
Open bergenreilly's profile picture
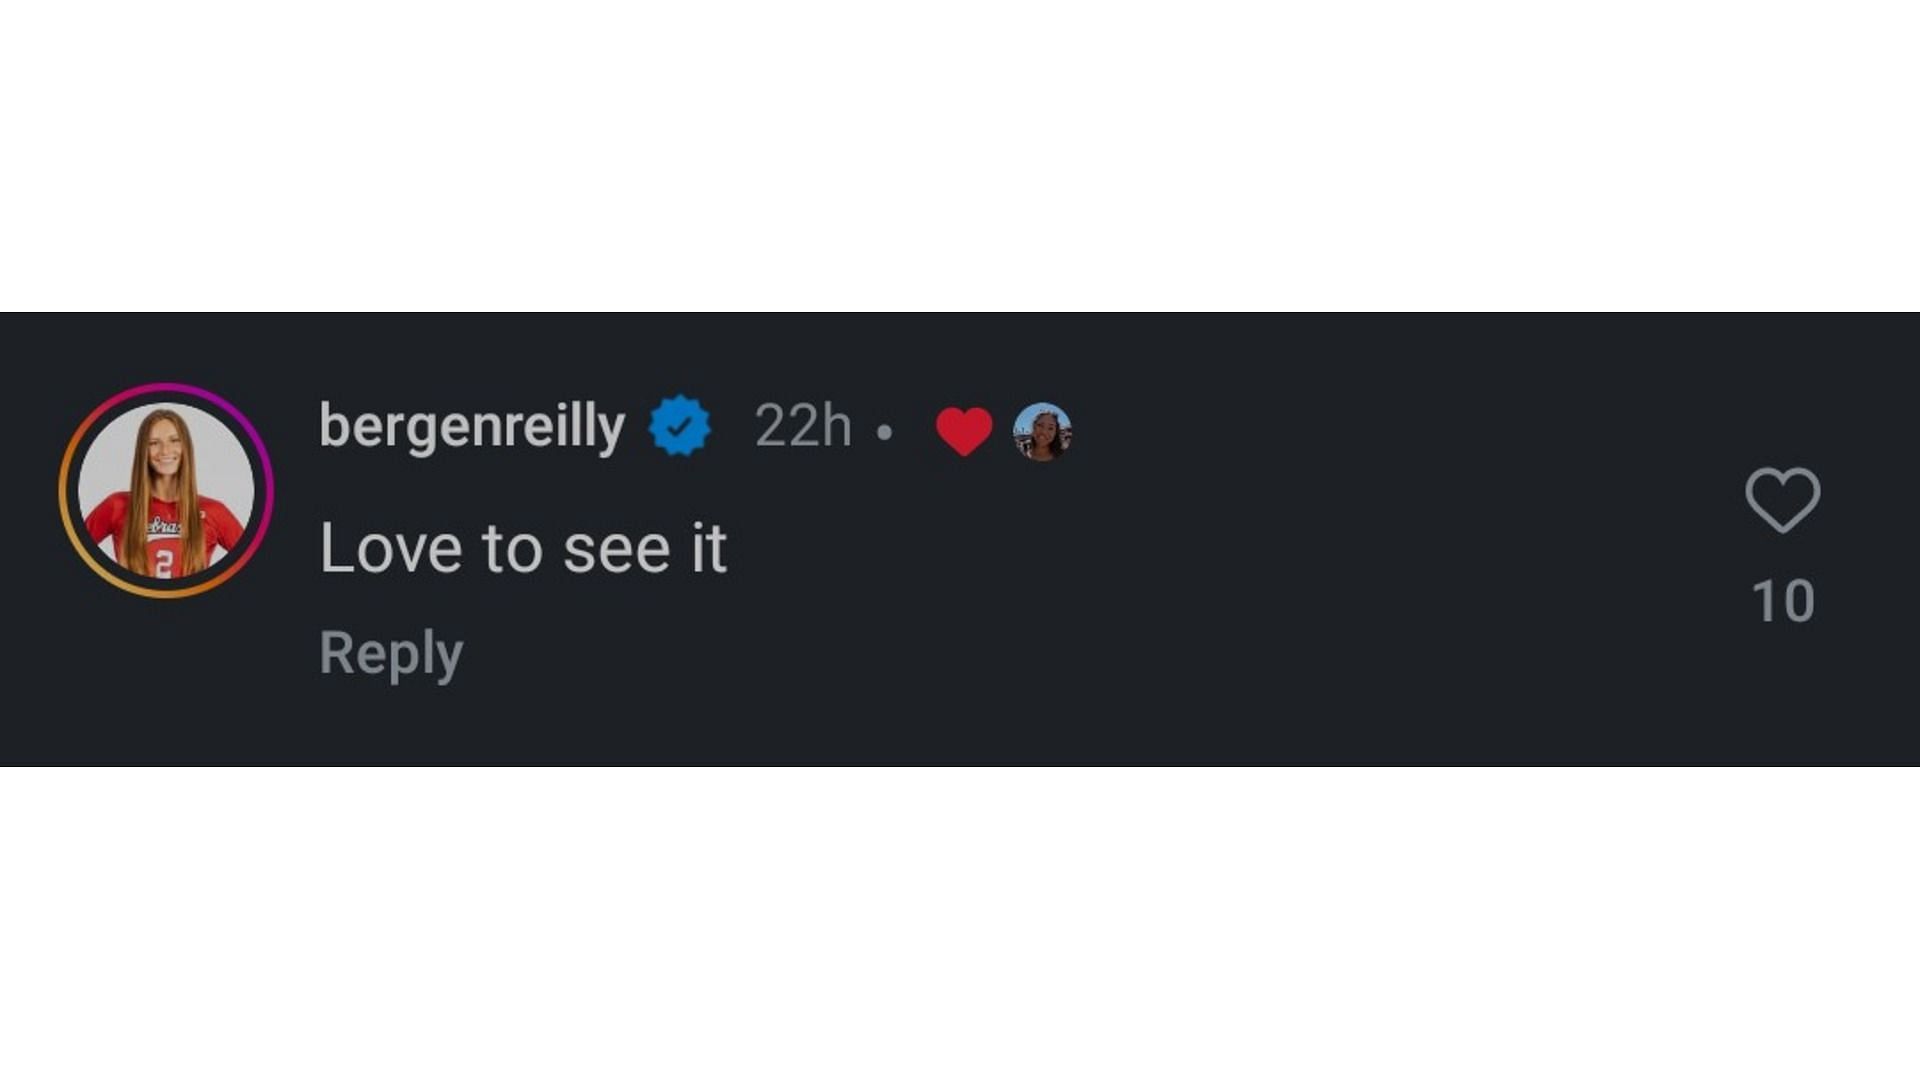pos(166,490)
